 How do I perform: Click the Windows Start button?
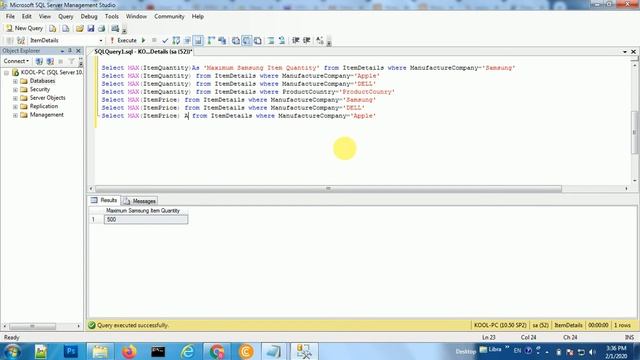tap(12, 351)
